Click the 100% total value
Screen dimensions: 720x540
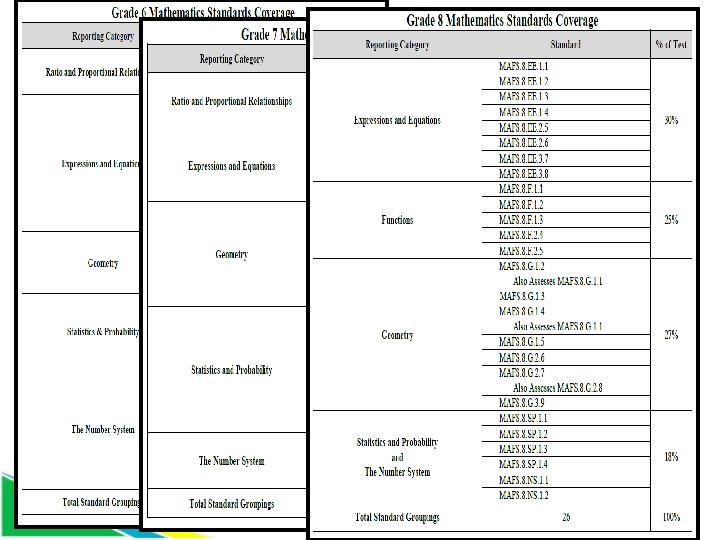pos(671,517)
